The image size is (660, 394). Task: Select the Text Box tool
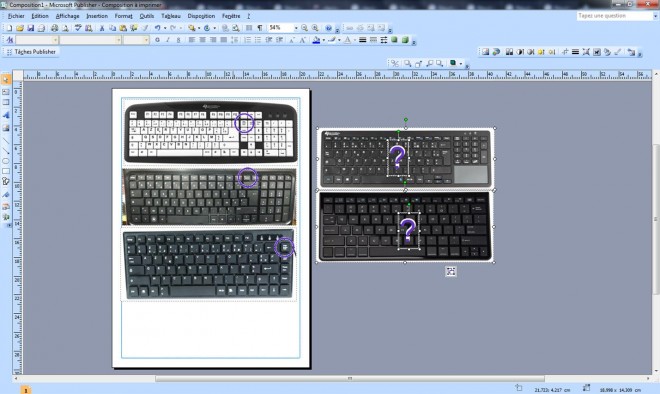(x=6, y=91)
